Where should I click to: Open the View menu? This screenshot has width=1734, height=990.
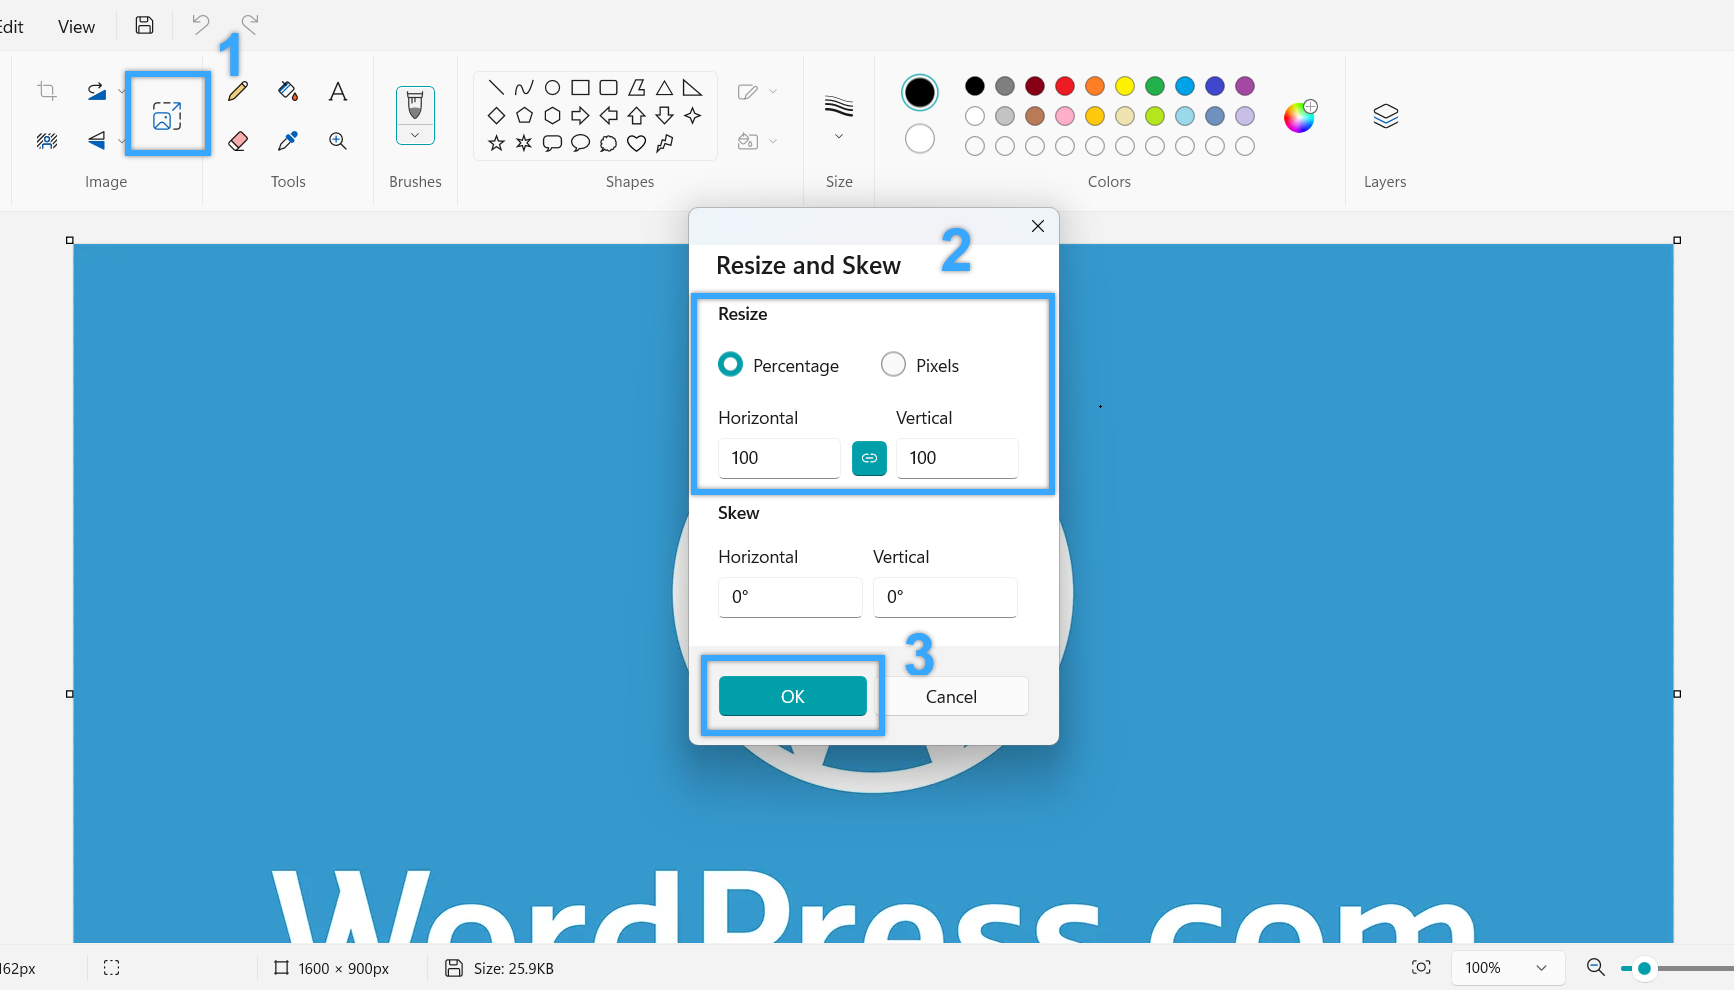click(76, 27)
